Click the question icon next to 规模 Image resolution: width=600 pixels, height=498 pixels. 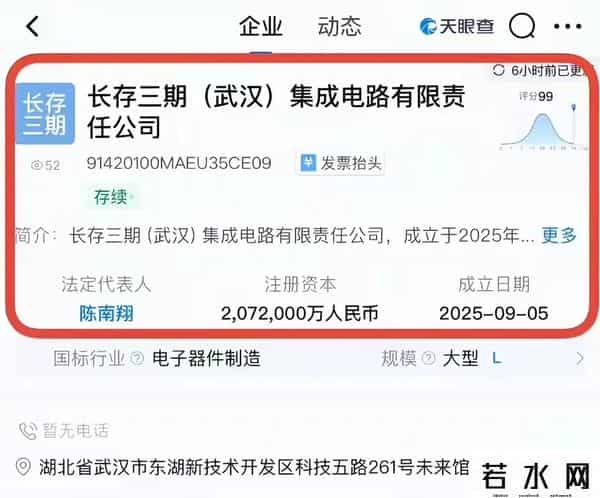(x=428, y=358)
